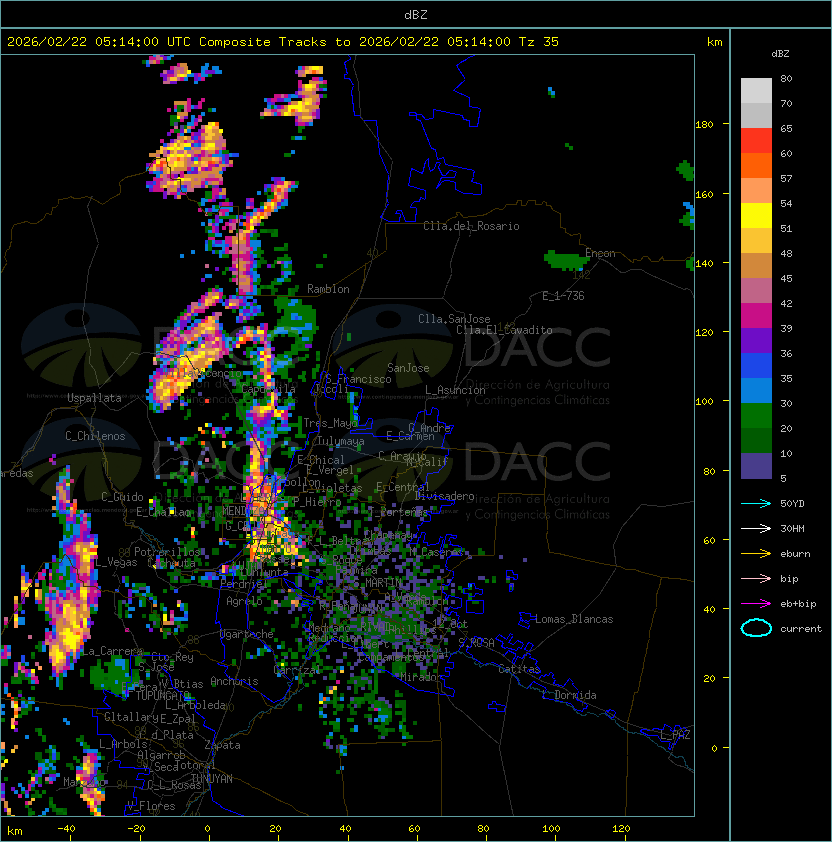
Task: Pick the red swatch below the 65 label
Action: (x=756, y=141)
